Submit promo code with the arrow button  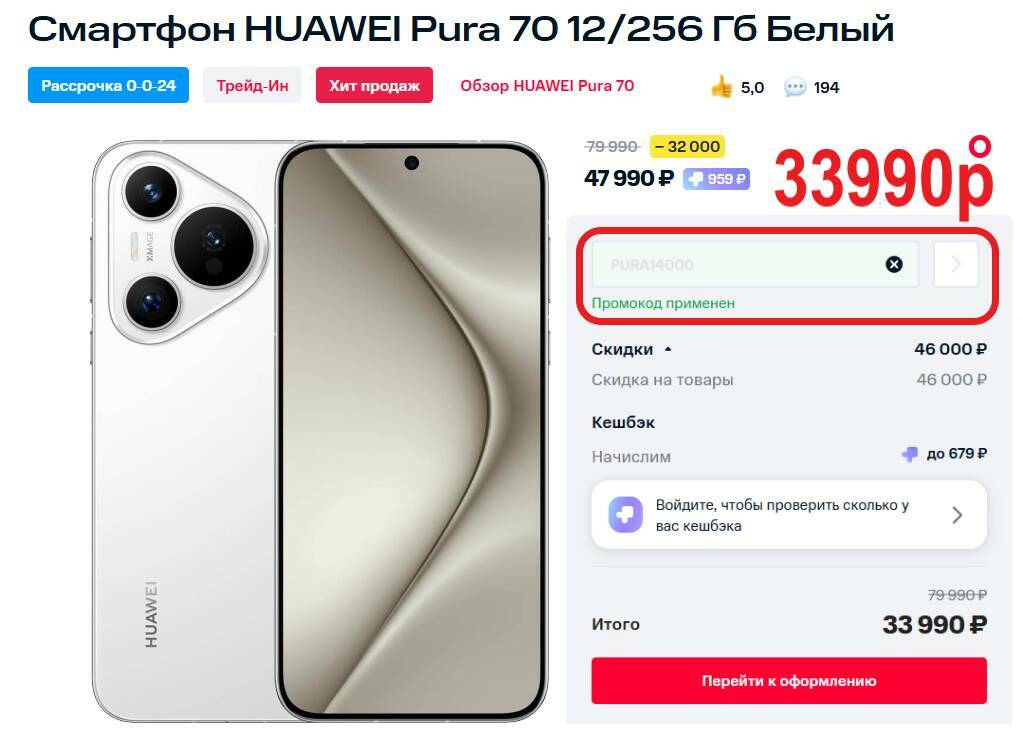[956, 264]
